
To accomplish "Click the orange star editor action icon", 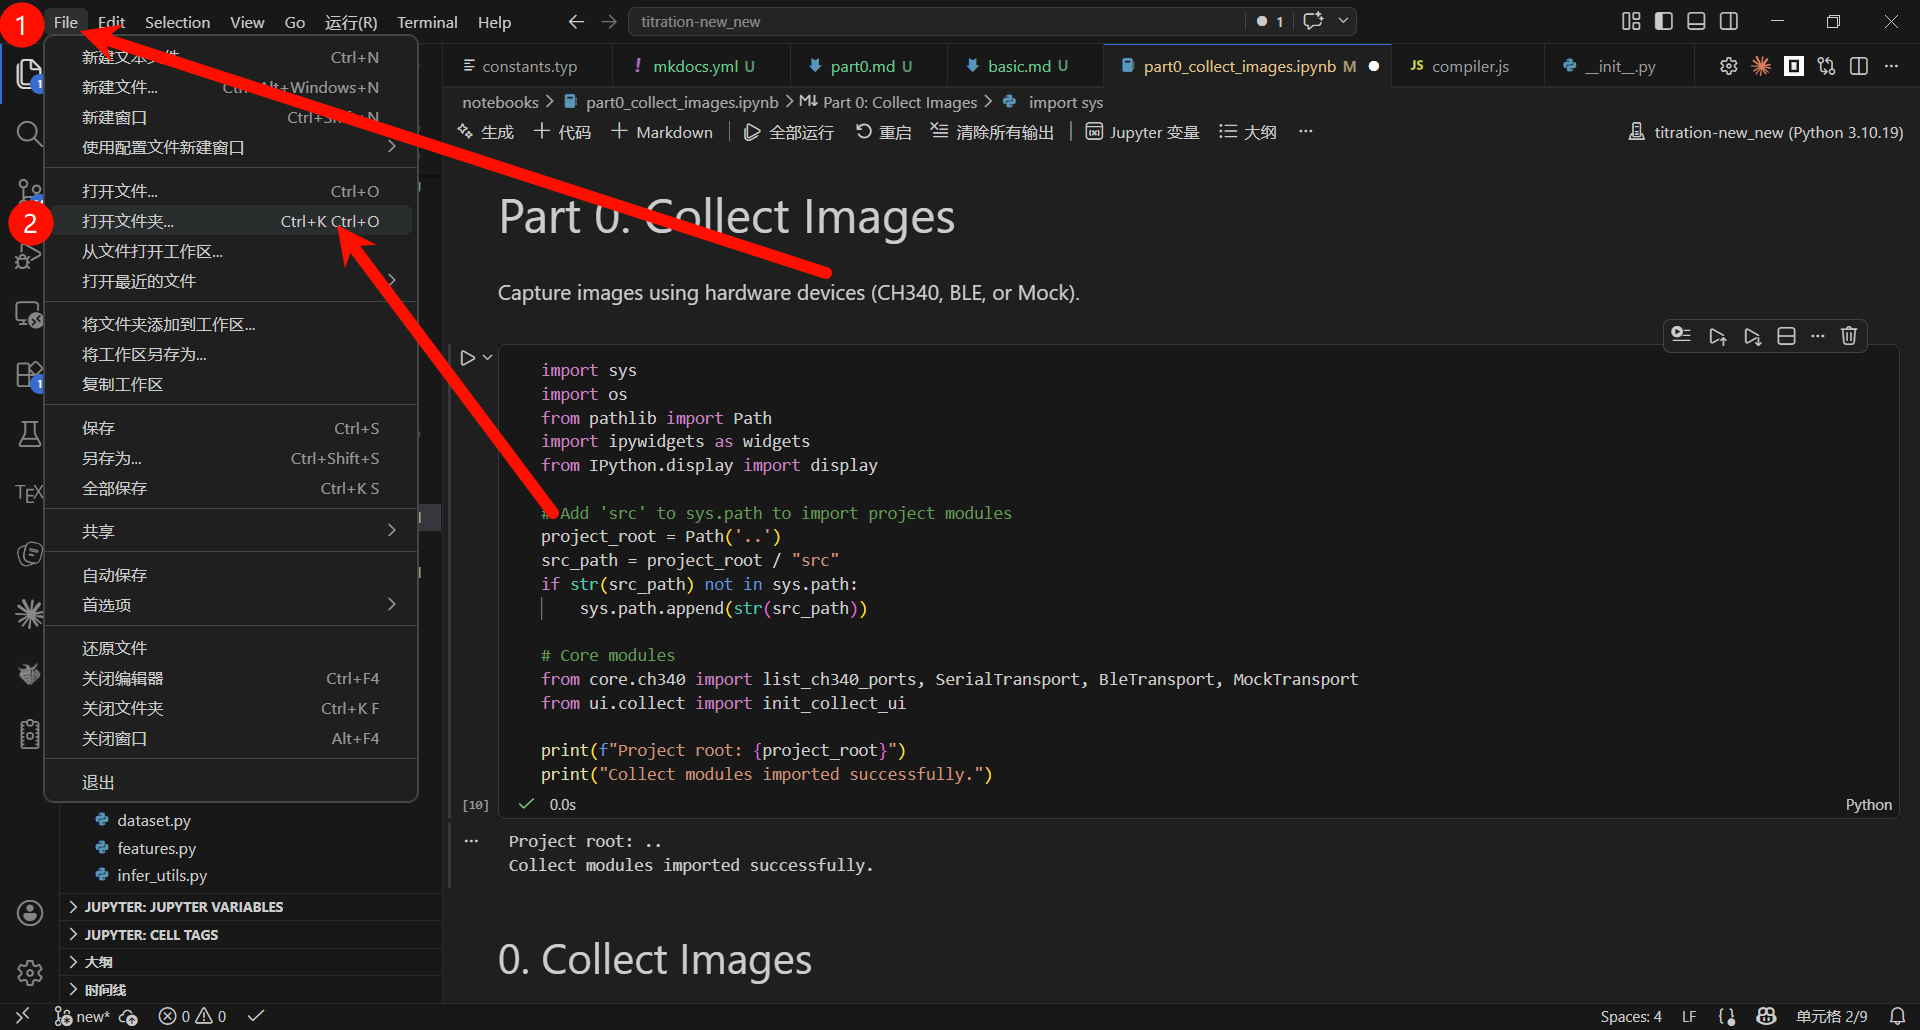I will [1761, 66].
